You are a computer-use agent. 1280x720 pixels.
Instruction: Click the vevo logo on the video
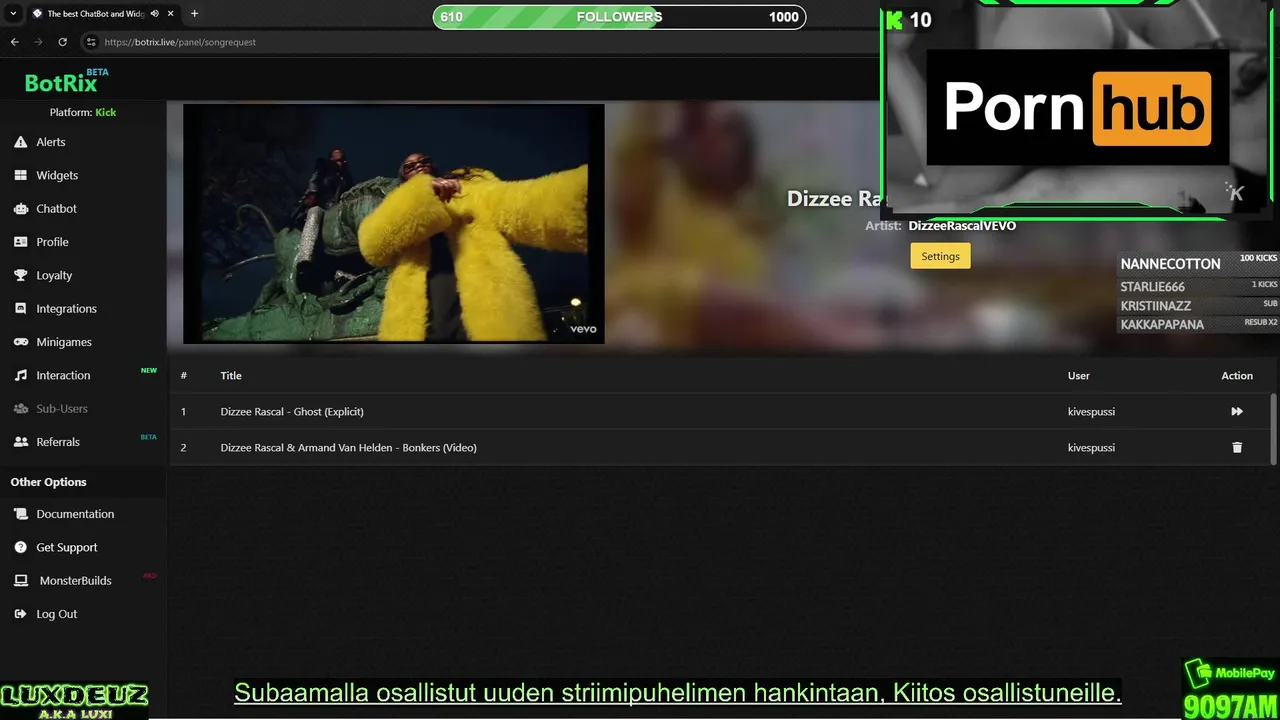[x=583, y=329]
